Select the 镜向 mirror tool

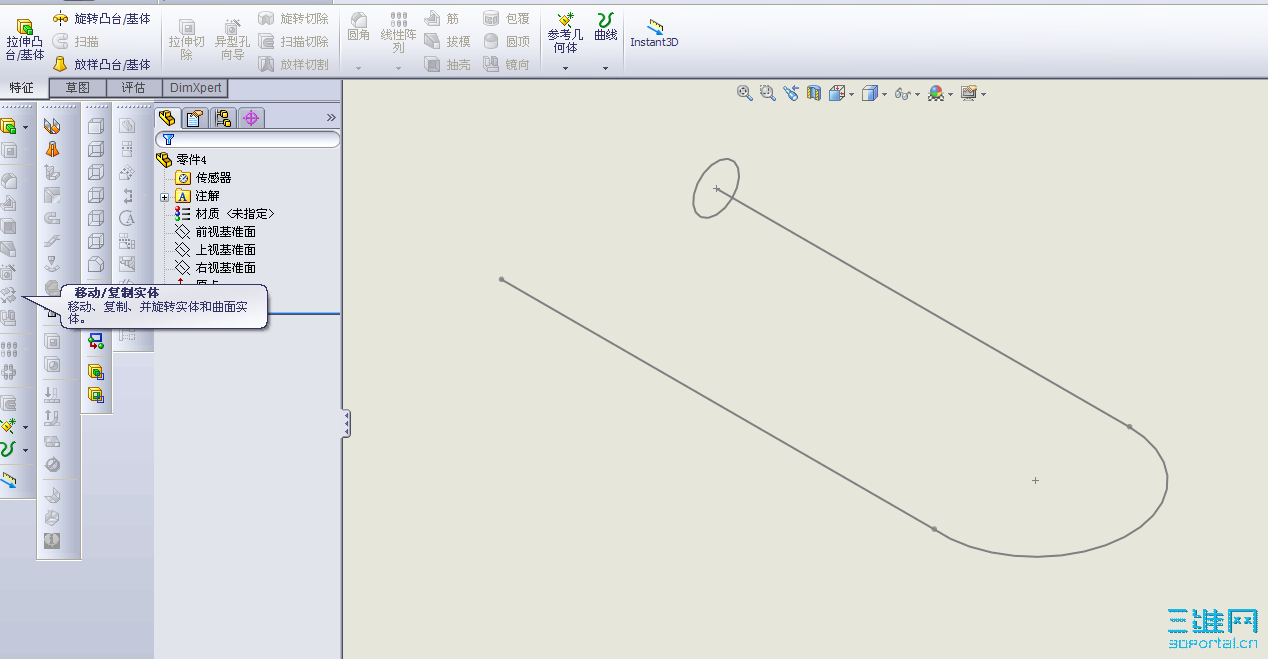tap(506, 64)
